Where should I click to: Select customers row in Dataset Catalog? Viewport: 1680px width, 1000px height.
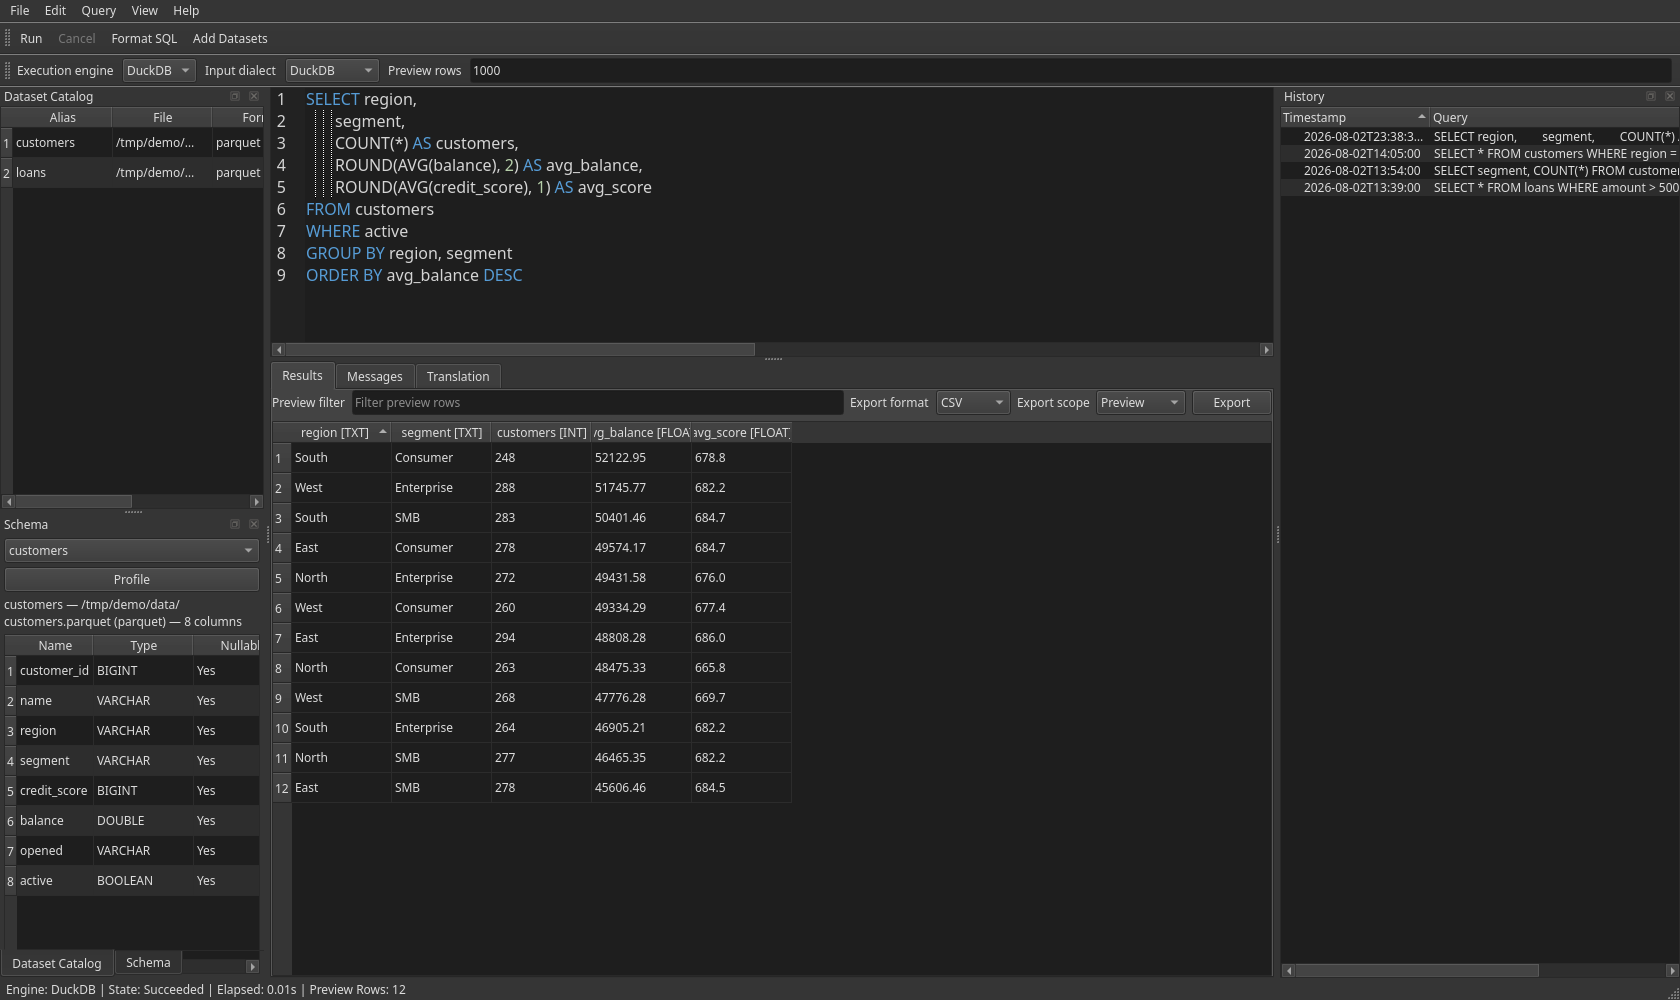click(x=137, y=143)
